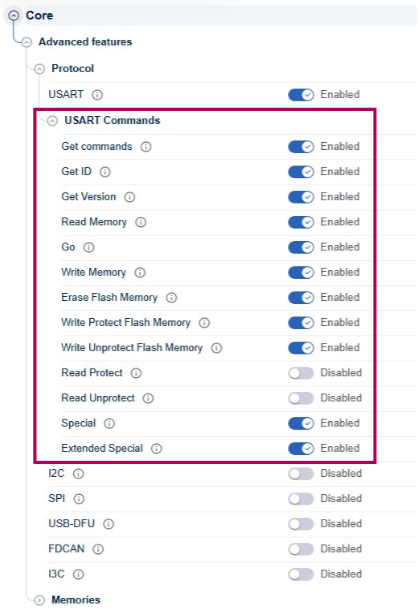Open info icon beside Get commands
This screenshot has width=420, height=612.
(x=146, y=147)
